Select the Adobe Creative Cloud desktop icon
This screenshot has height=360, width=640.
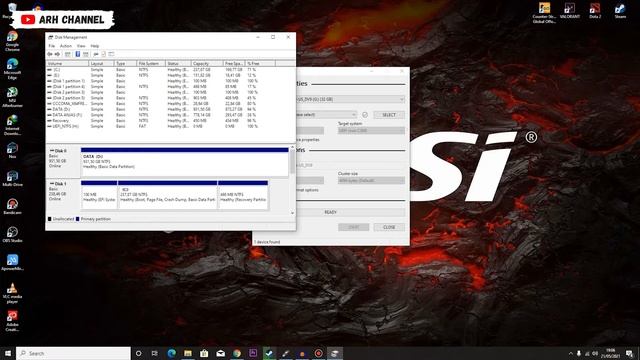click(x=12, y=321)
